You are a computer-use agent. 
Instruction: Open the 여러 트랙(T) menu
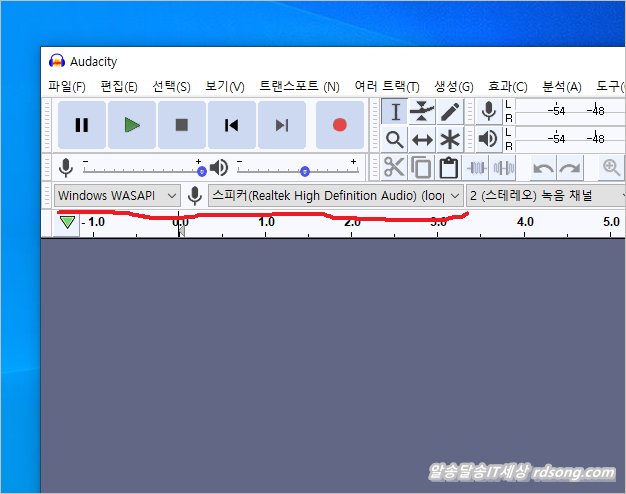point(387,86)
